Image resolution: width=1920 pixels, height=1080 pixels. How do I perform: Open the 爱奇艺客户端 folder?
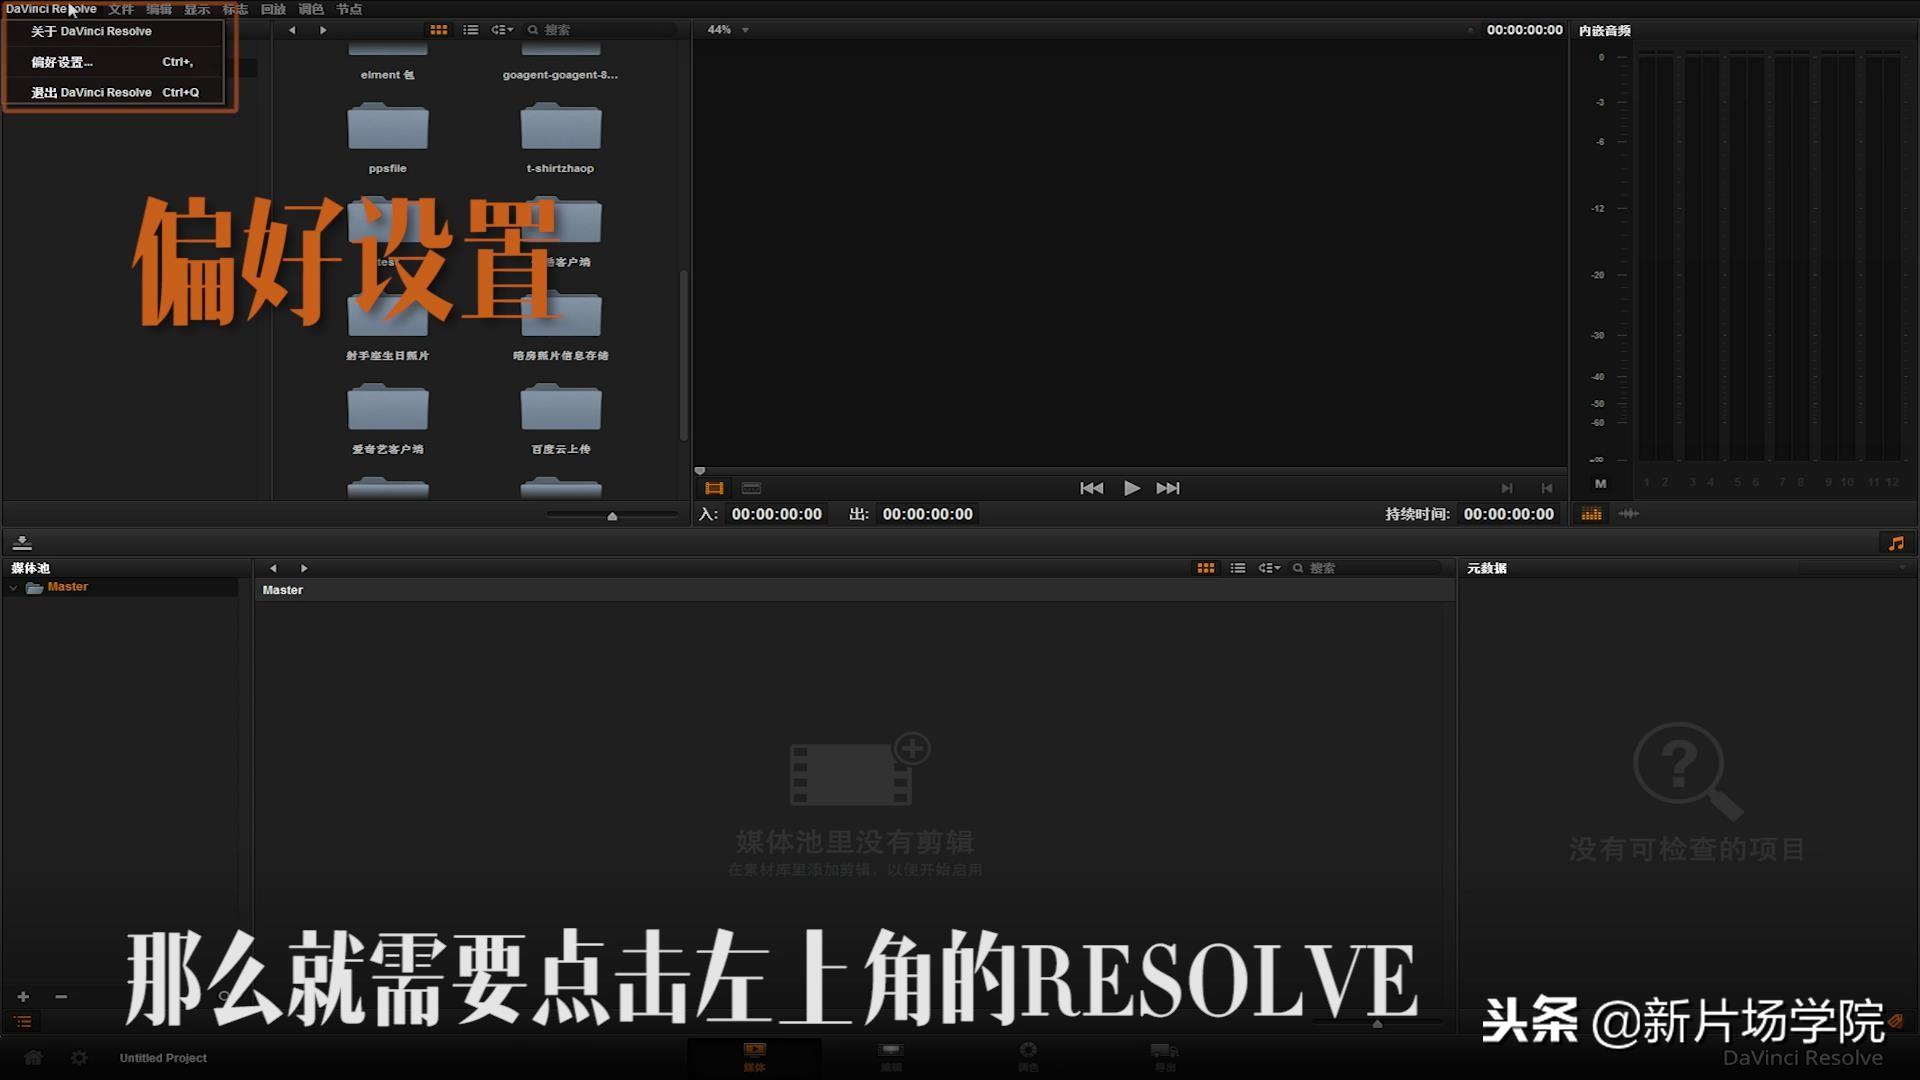pyautogui.click(x=388, y=420)
